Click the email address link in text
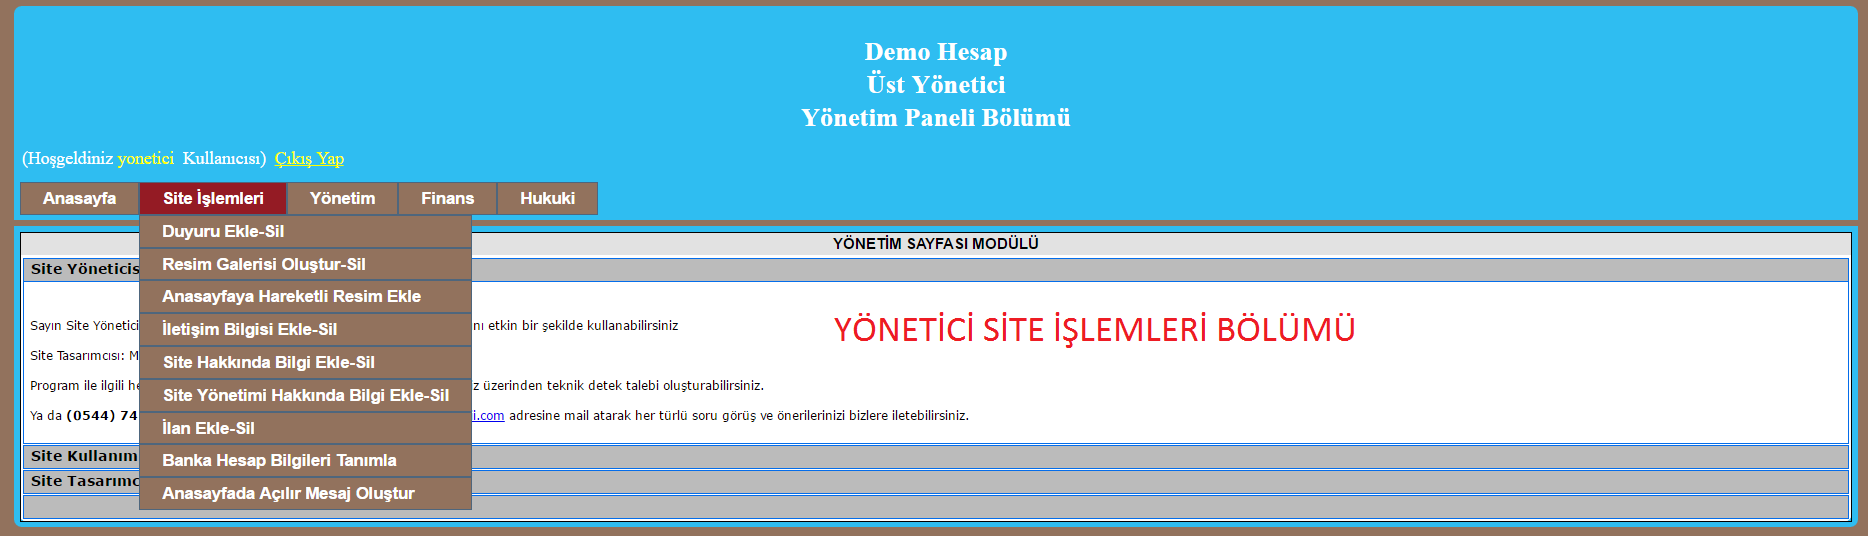 pyautogui.click(x=488, y=415)
